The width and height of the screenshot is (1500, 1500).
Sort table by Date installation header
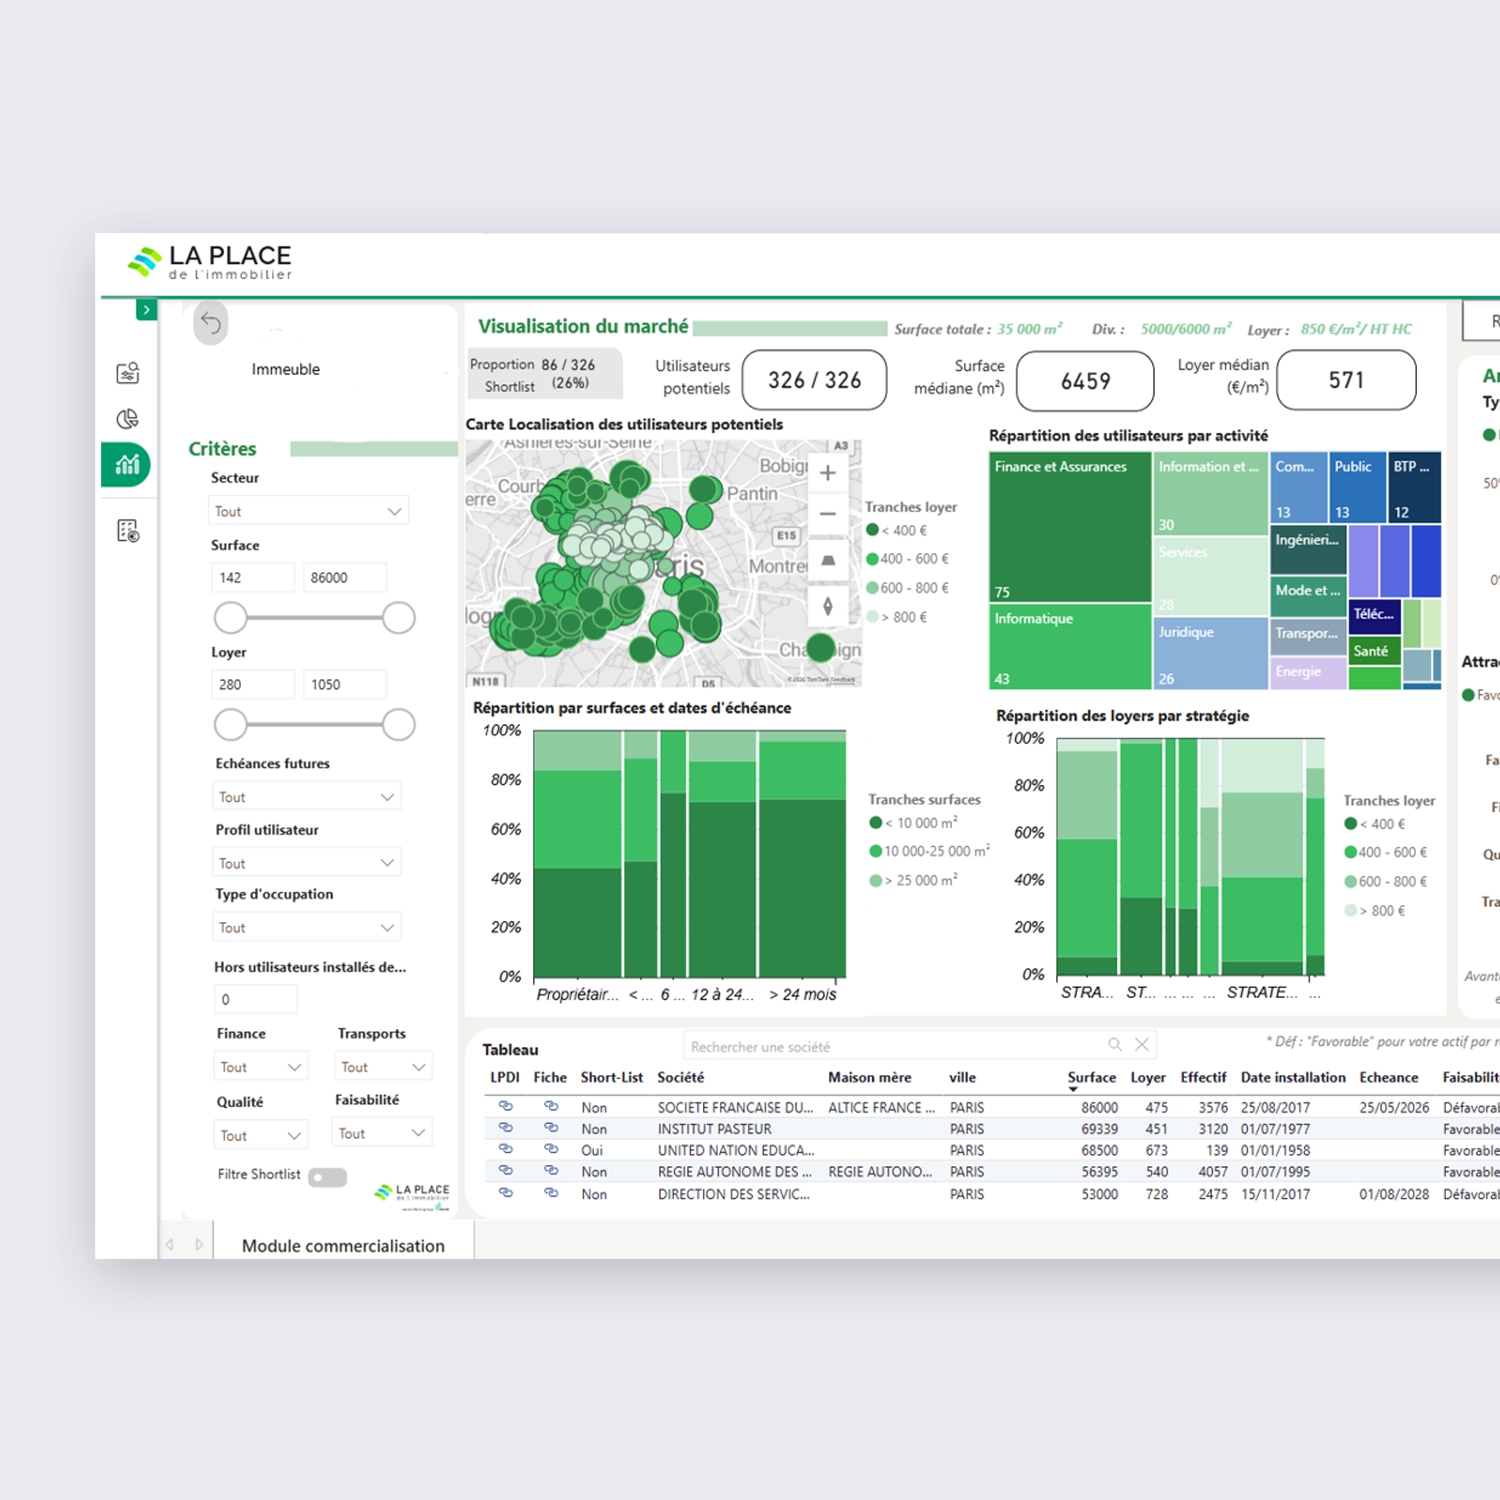click(x=1293, y=1077)
